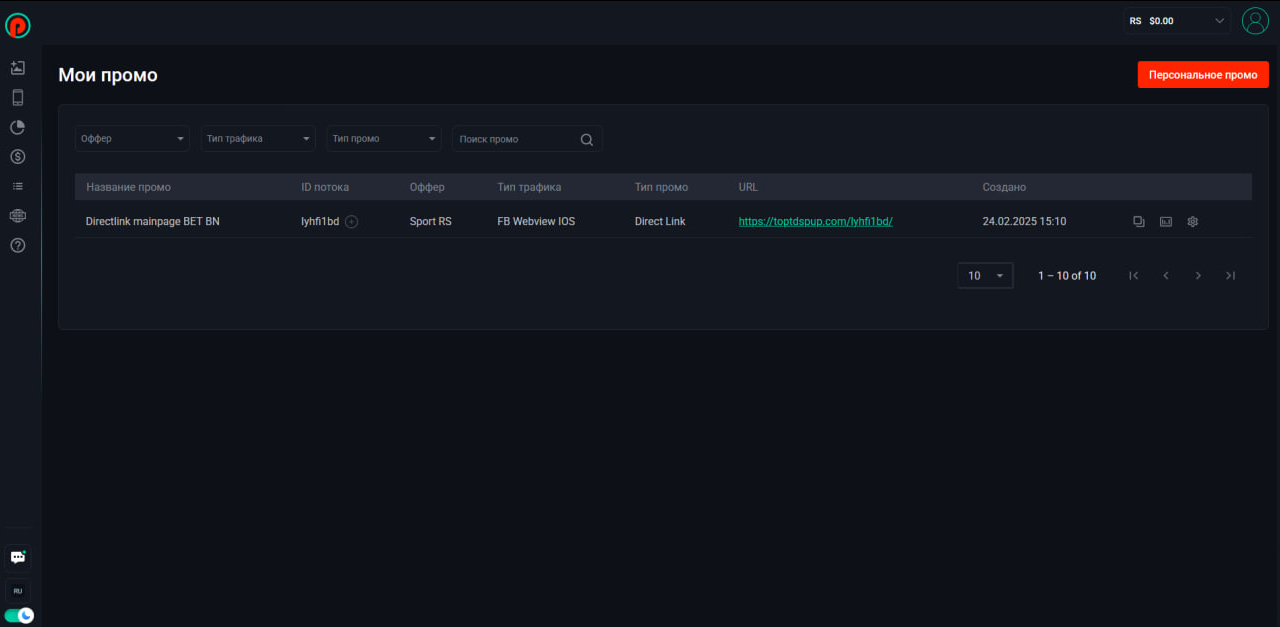This screenshot has height=627, width=1280.
Task: Open gear settings for Directlink mainpage promo
Action: [1192, 222]
